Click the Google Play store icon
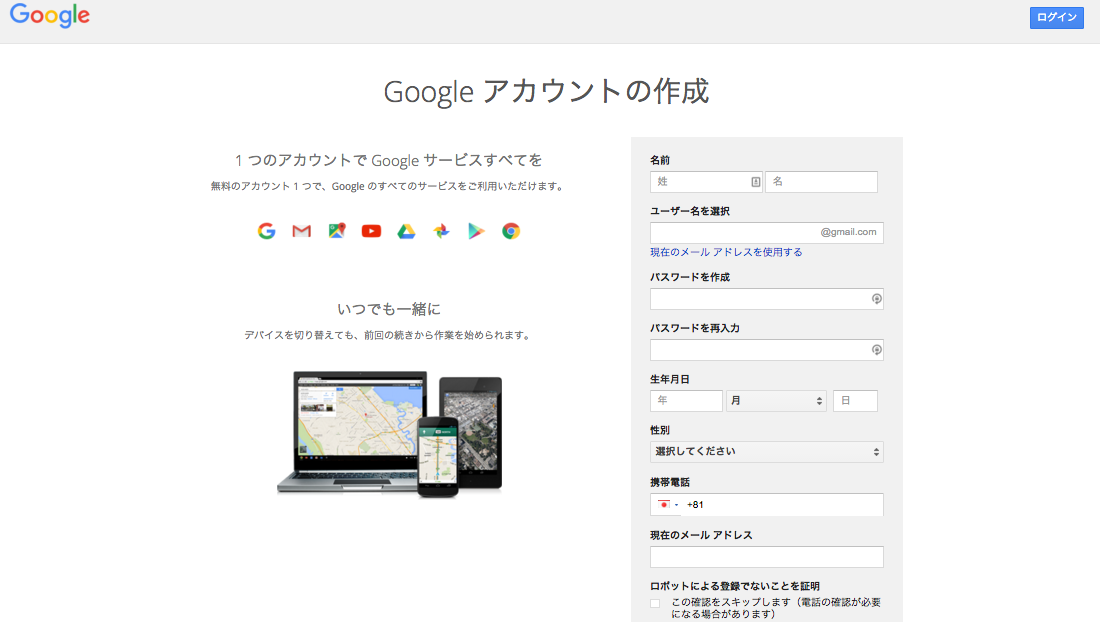The image size is (1100, 622). 476,231
